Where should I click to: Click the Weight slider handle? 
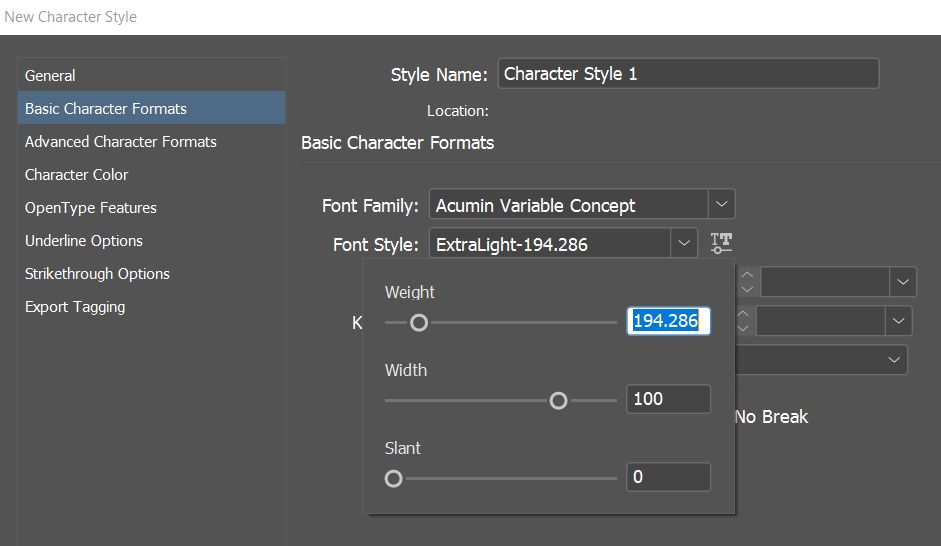coord(419,322)
